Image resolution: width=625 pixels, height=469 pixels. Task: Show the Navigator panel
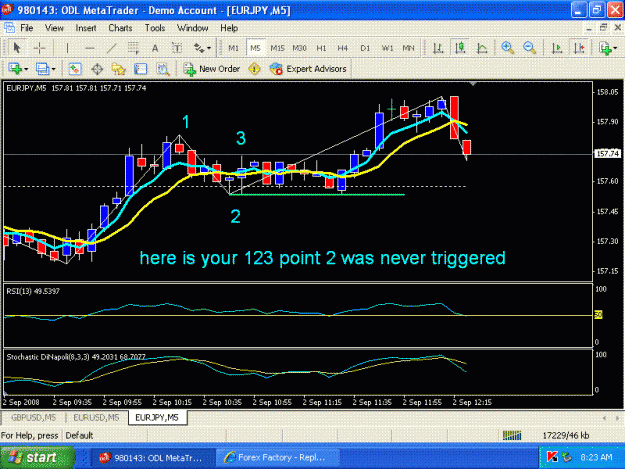(118, 69)
